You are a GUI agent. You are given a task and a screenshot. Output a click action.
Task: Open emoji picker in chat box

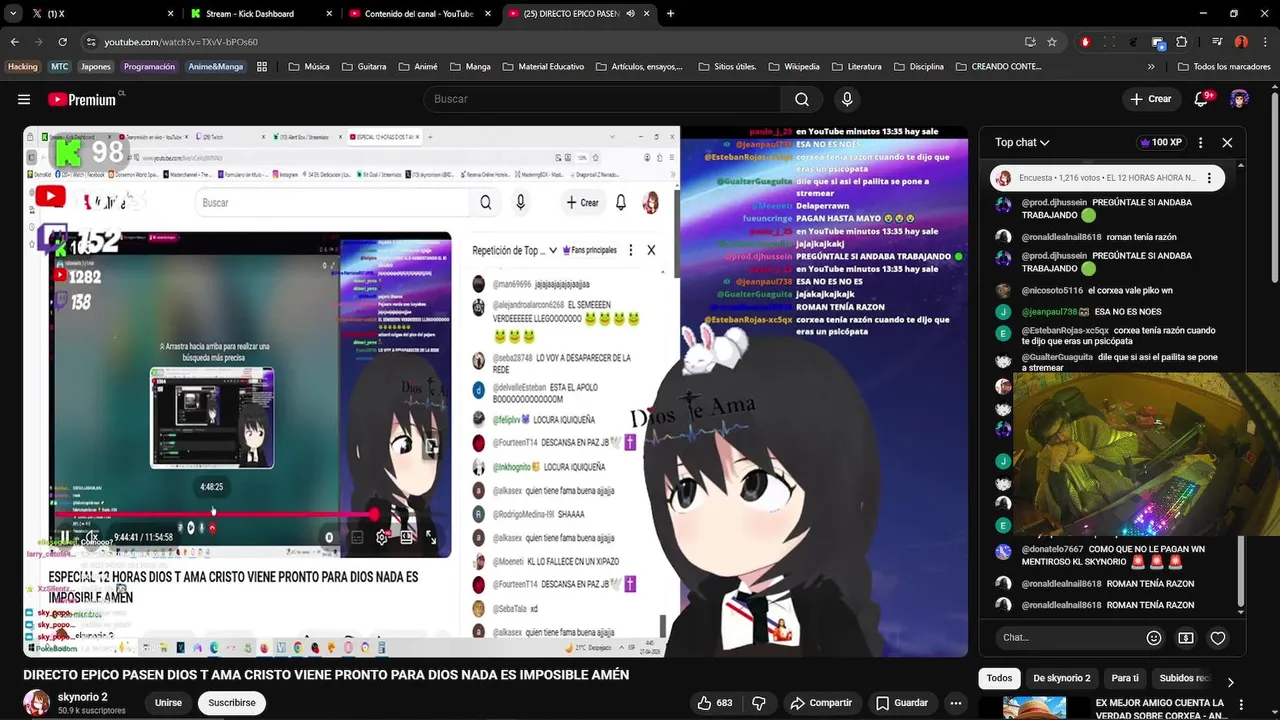point(1154,638)
